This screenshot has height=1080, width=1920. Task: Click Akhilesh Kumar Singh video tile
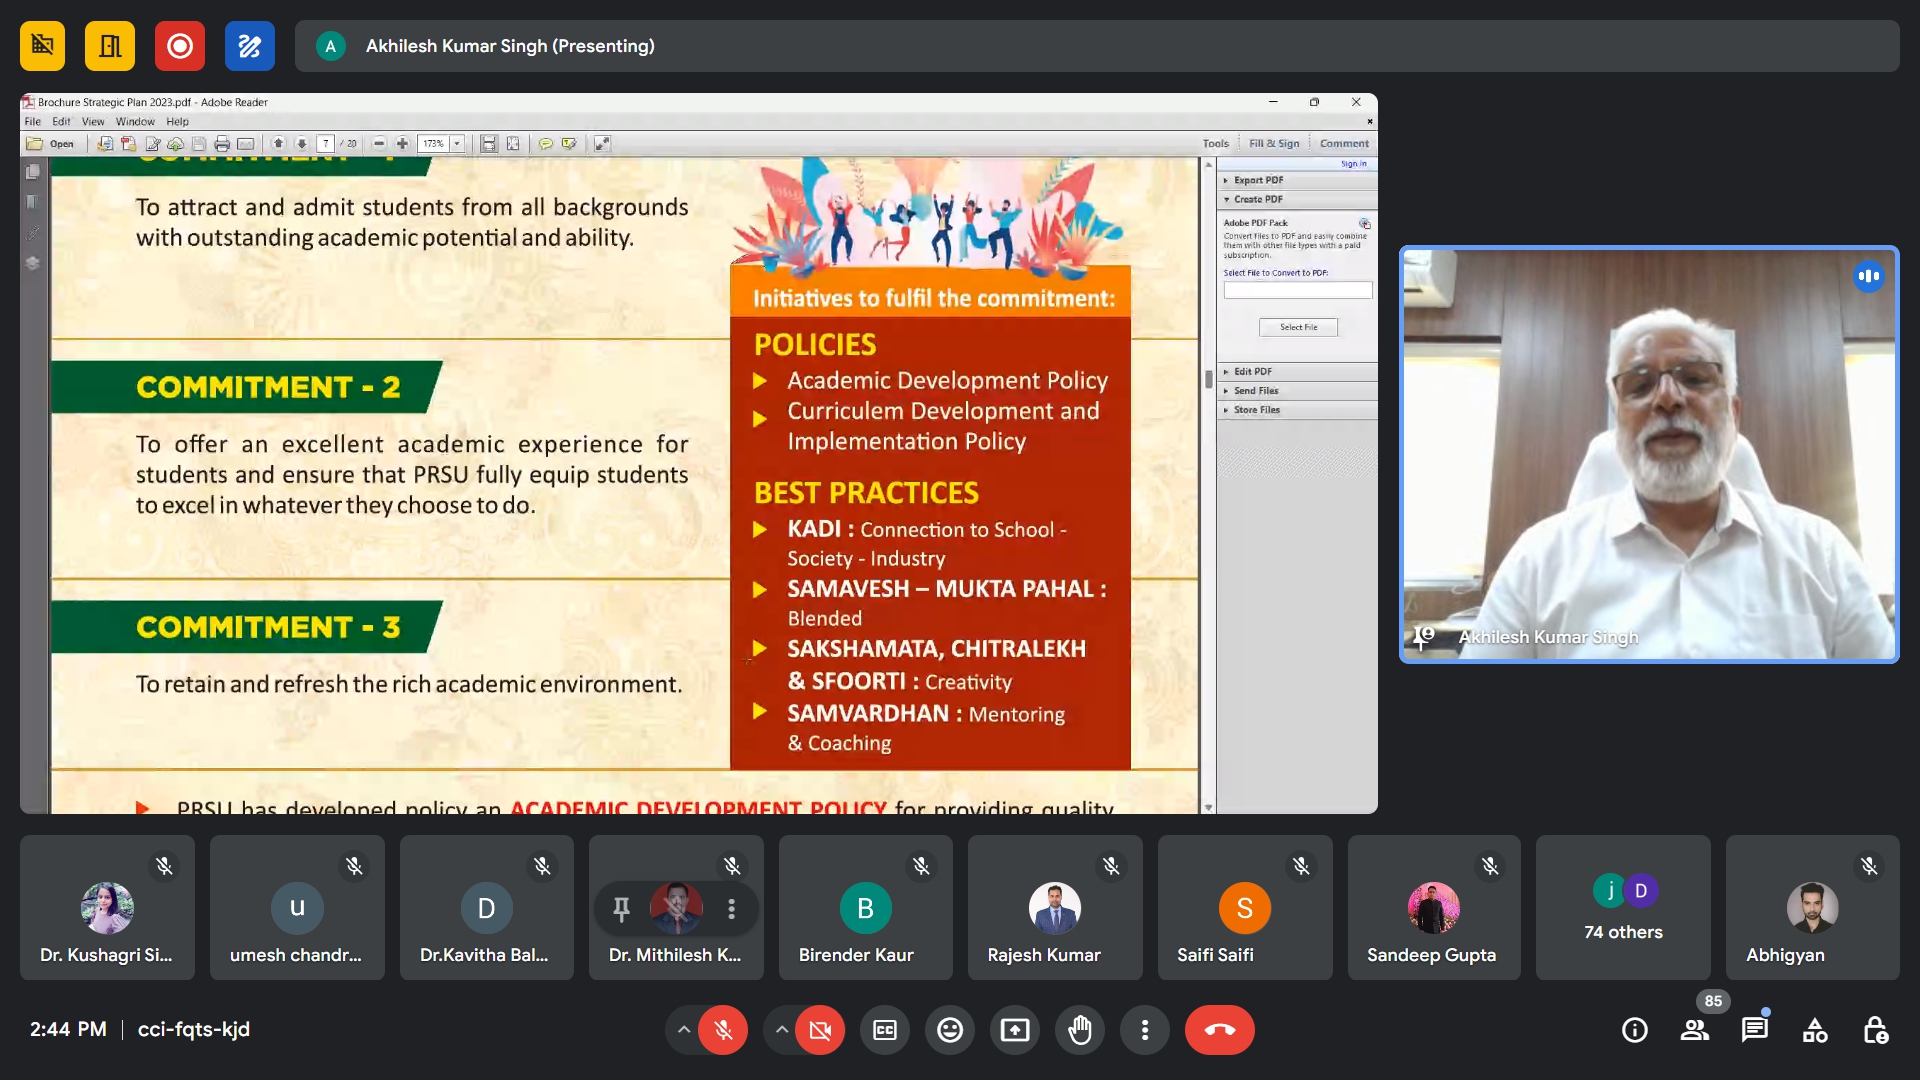pos(1648,455)
